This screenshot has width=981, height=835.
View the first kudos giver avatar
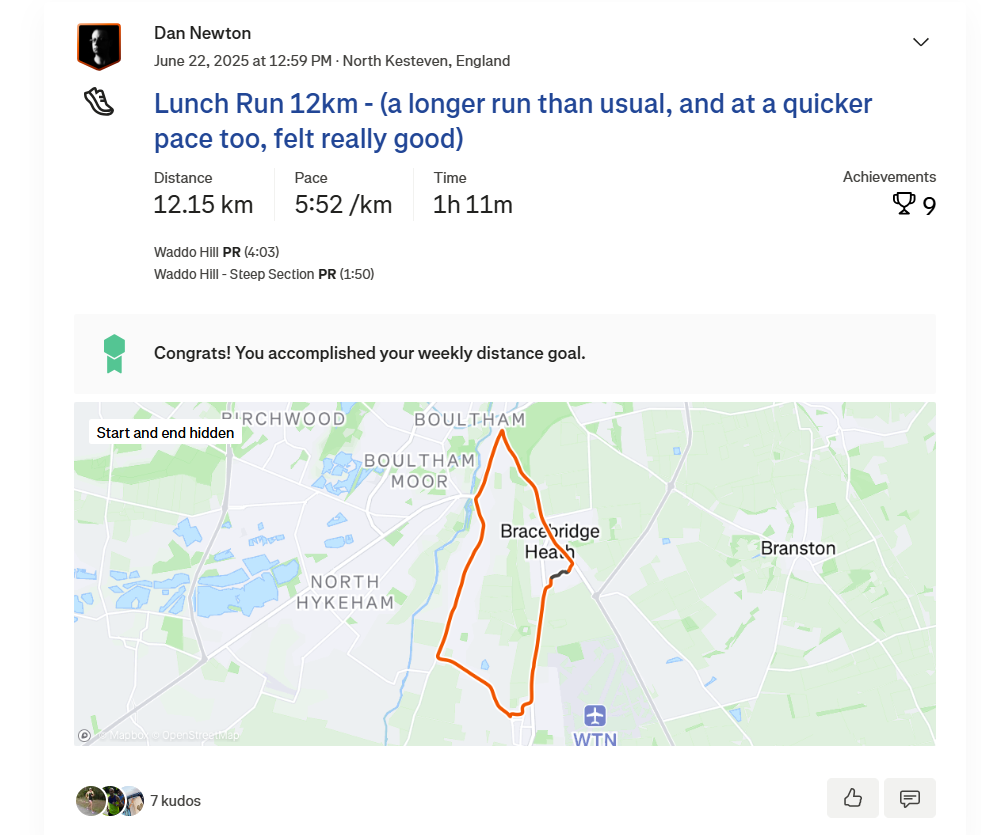89,801
